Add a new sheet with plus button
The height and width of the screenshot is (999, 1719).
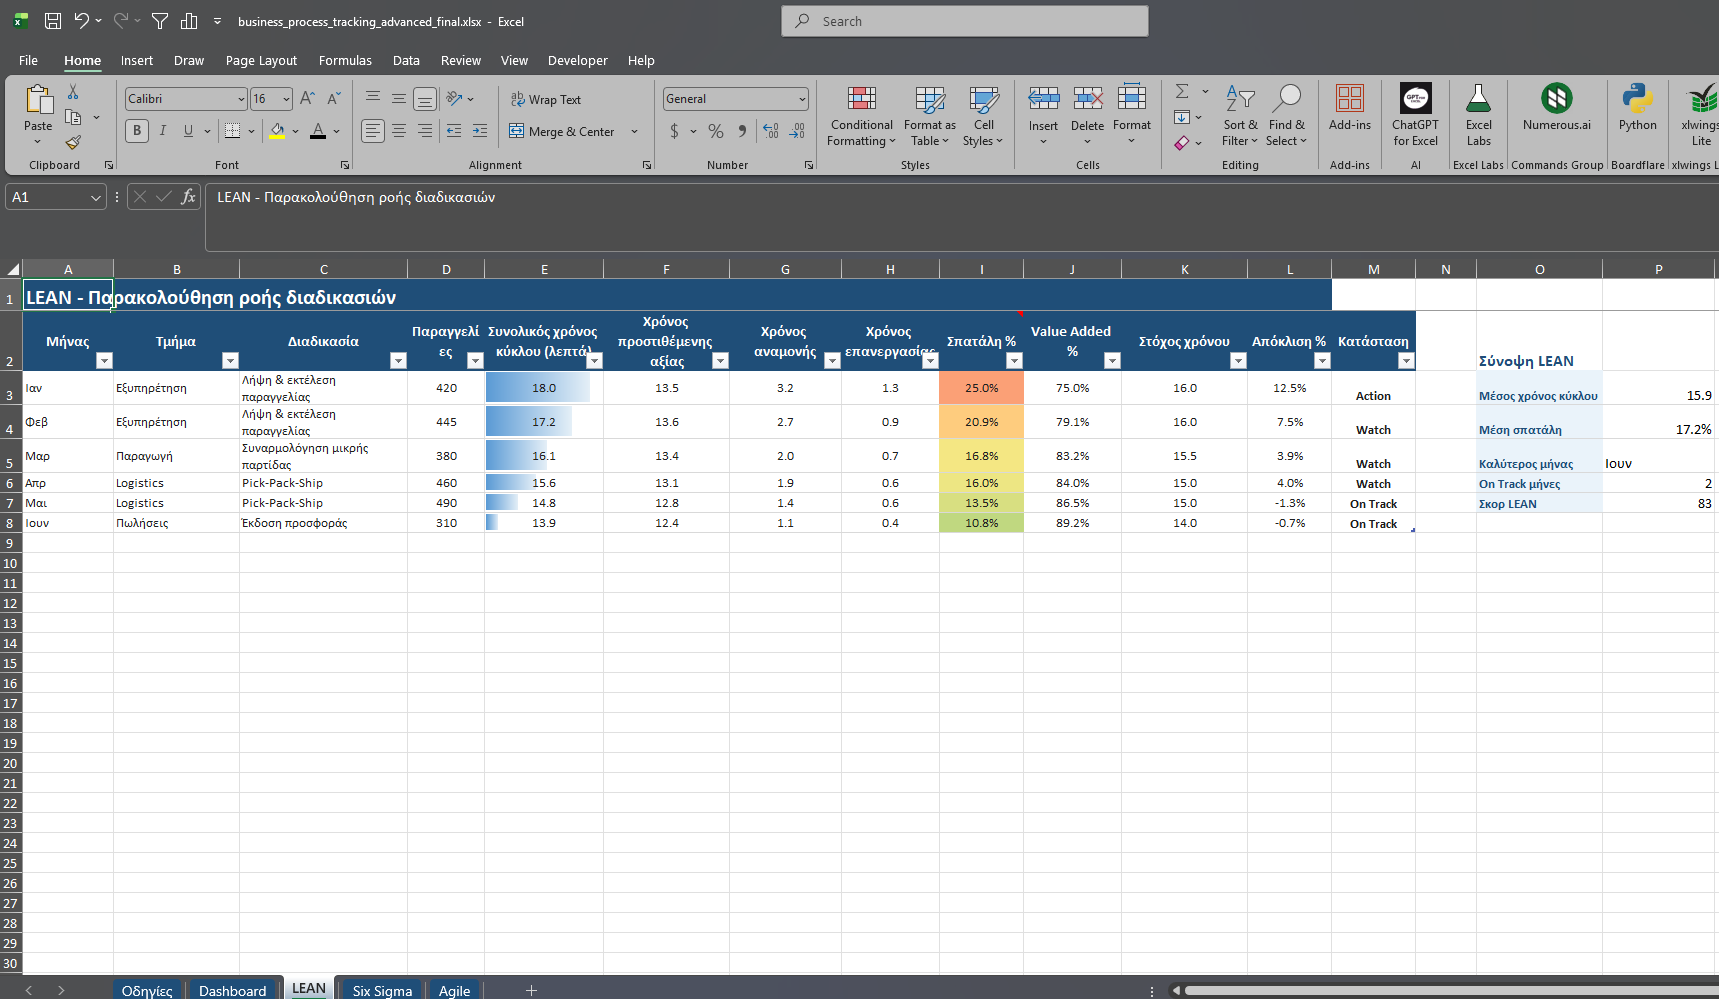click(531, 990)
